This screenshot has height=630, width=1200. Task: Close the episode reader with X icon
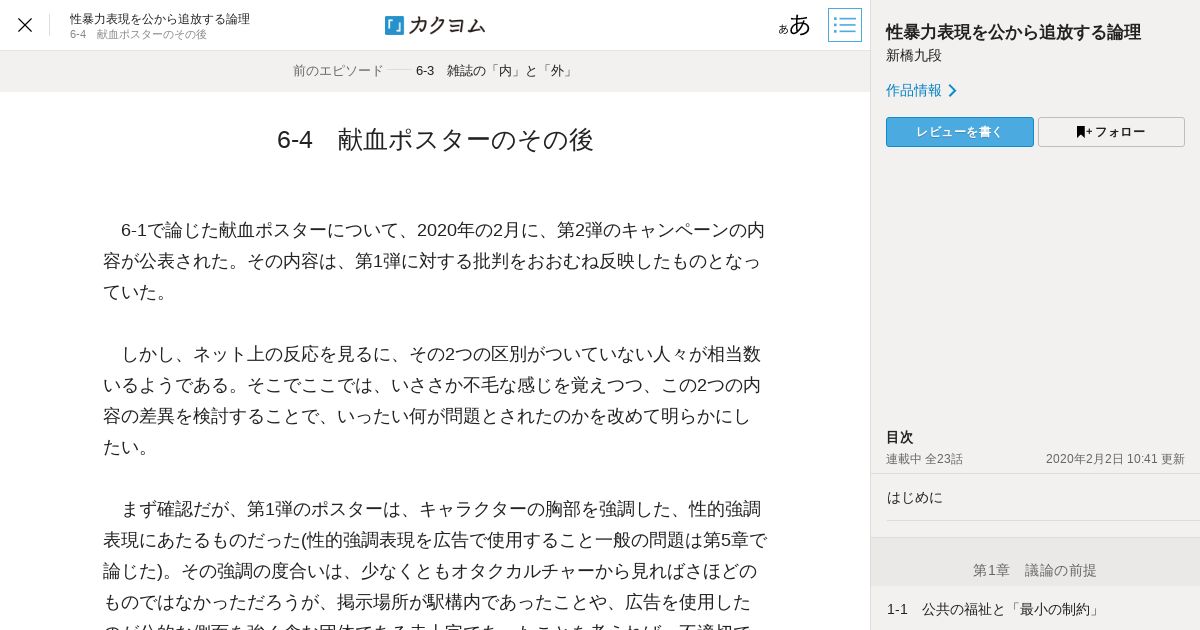coord(25,25)
